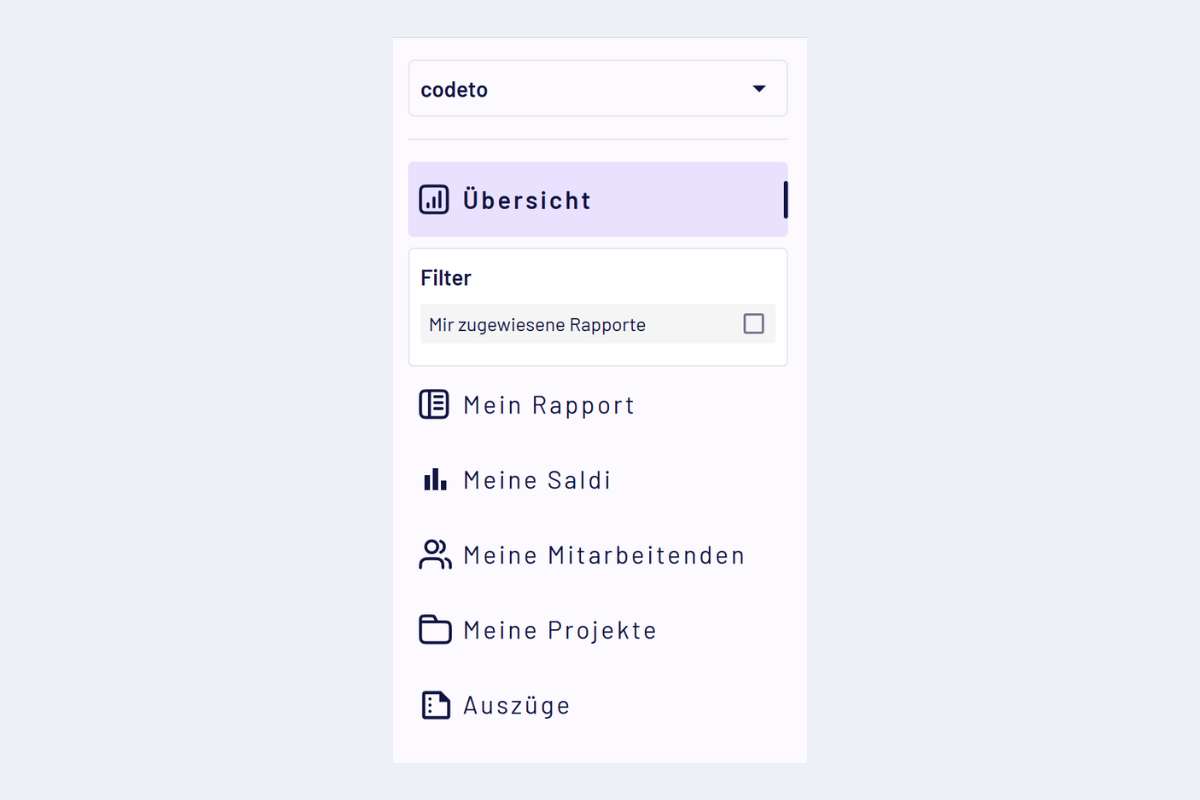Screen dimensions: 1200x800
Task: Open the Übersicht menu item
Action: point(527,200)
